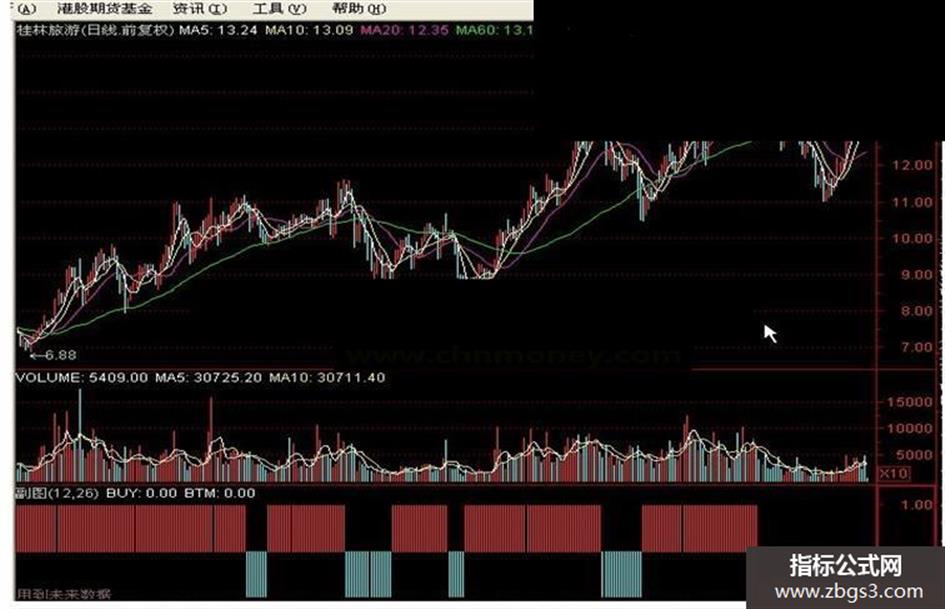Select the 桂林旅游(日线,前复权) chart title

(95, 30)
